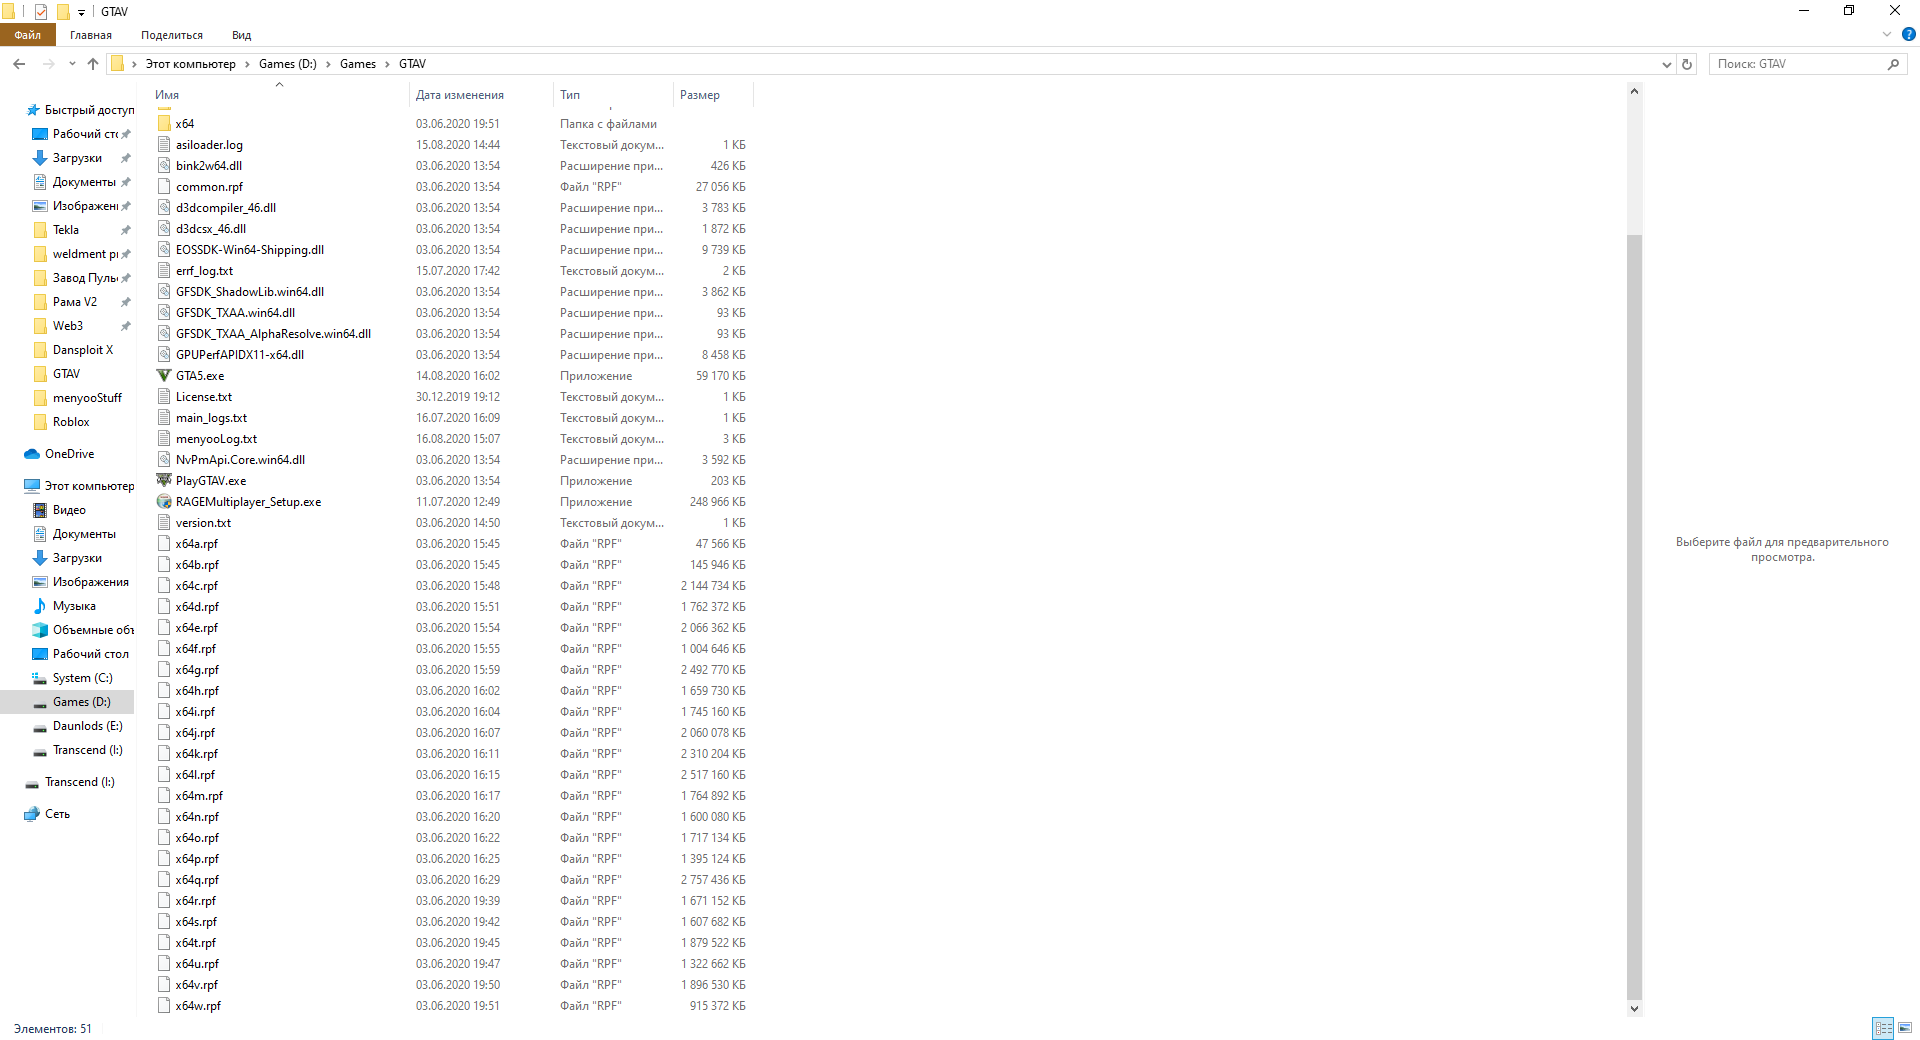This screenshot has height=1040, width=1920.
Task: Click the Daunlods (E:) drive icon
Action: click(40, 726)
